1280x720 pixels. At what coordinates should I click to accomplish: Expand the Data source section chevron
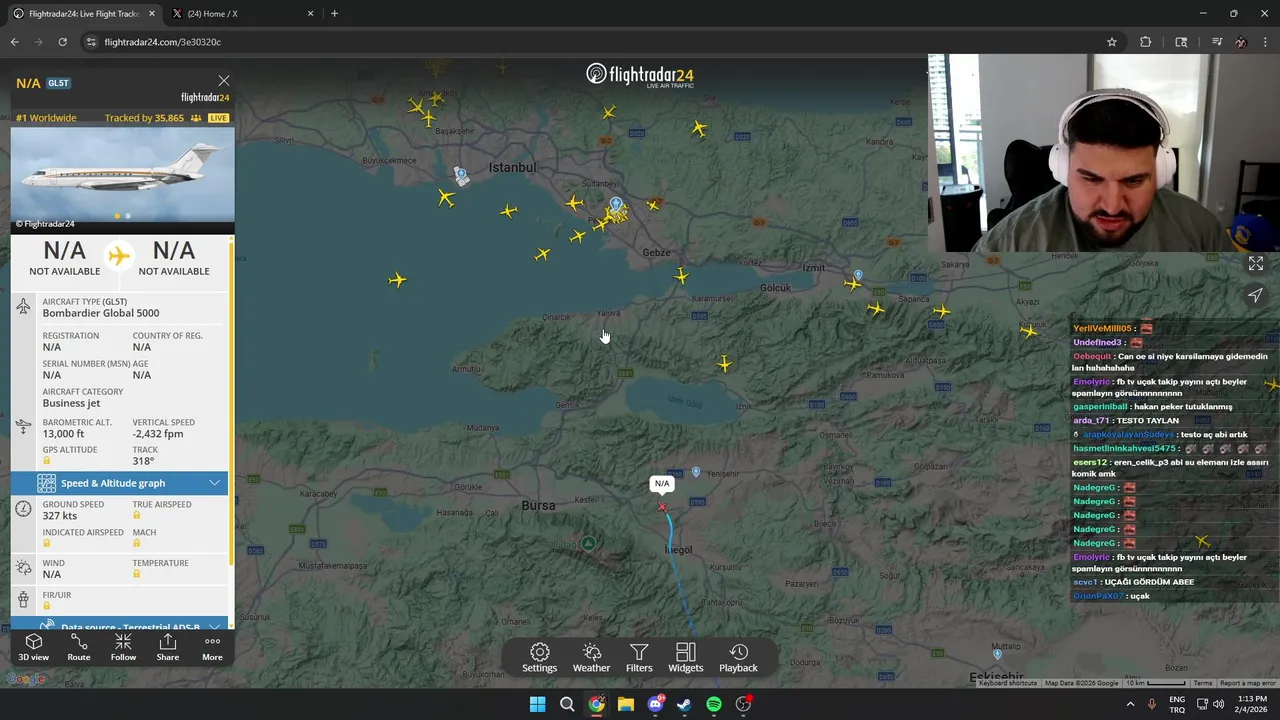click(x=214, y=627)
